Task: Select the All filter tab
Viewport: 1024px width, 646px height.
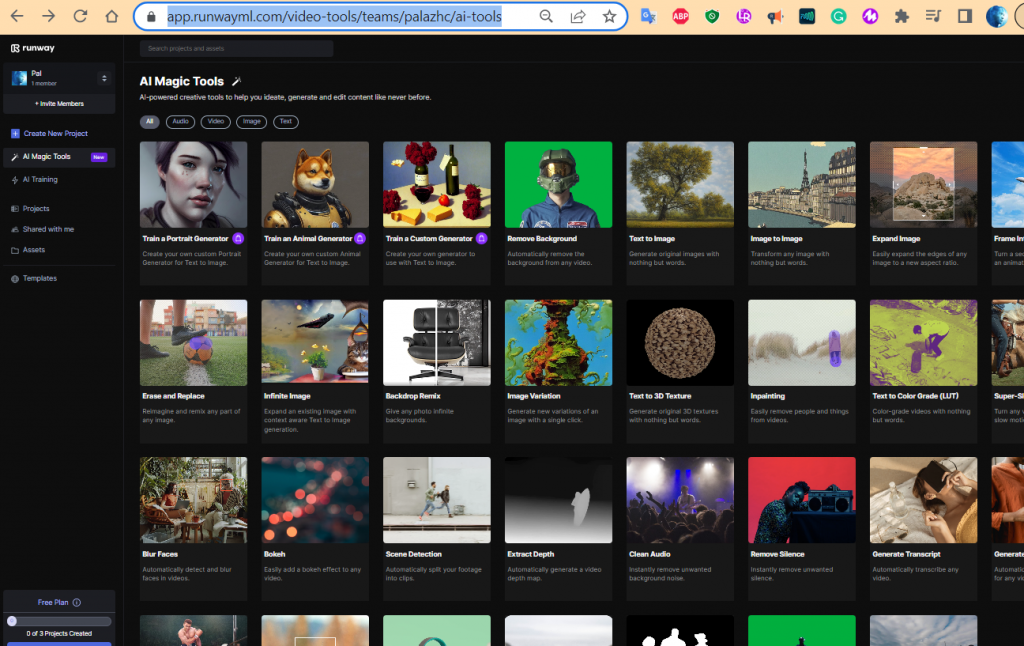Action: (x=150, y=121)
